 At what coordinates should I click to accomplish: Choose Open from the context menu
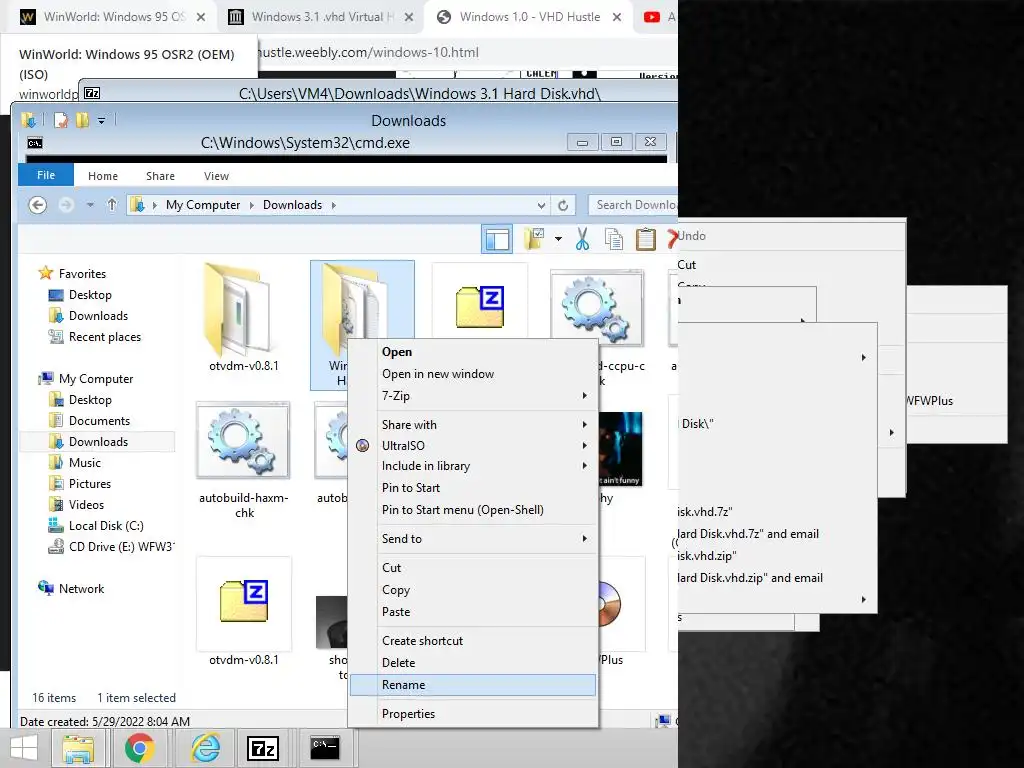tap(473, 352)
